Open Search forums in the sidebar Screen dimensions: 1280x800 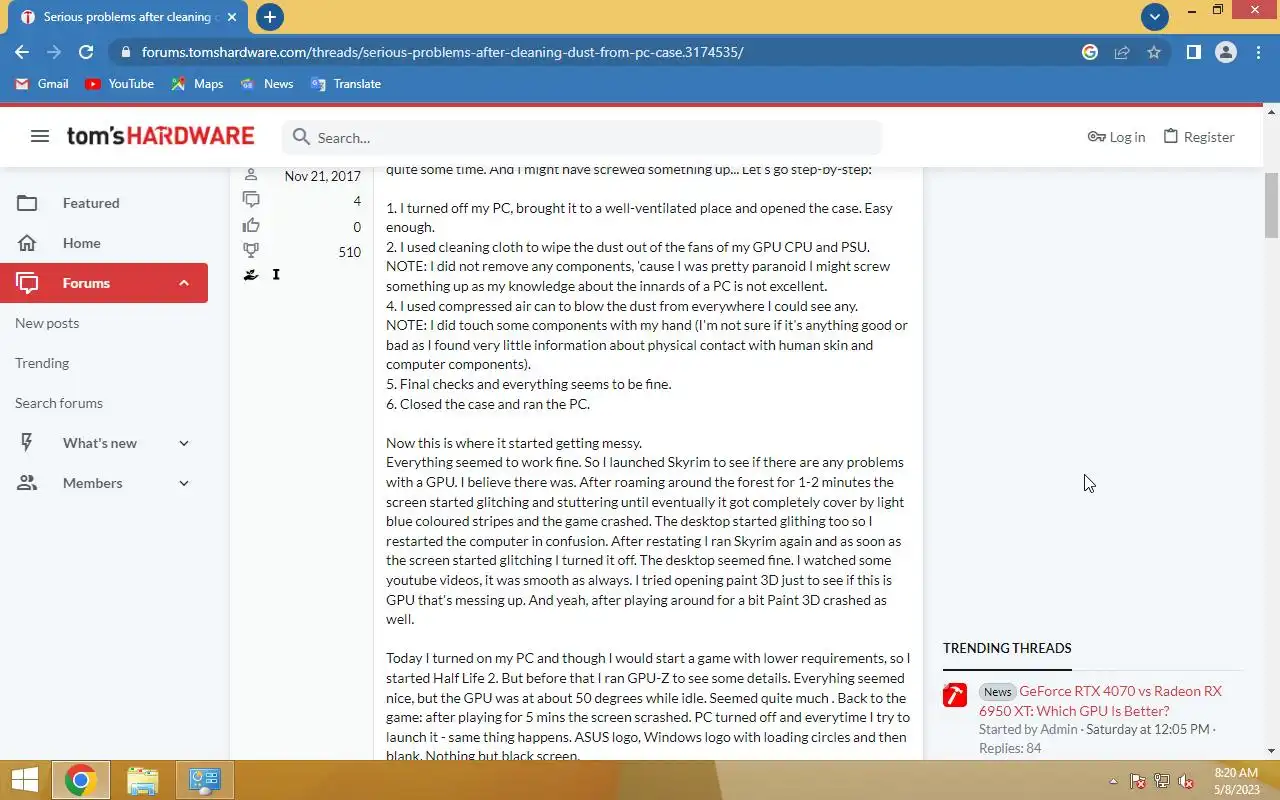pos(59,403)
